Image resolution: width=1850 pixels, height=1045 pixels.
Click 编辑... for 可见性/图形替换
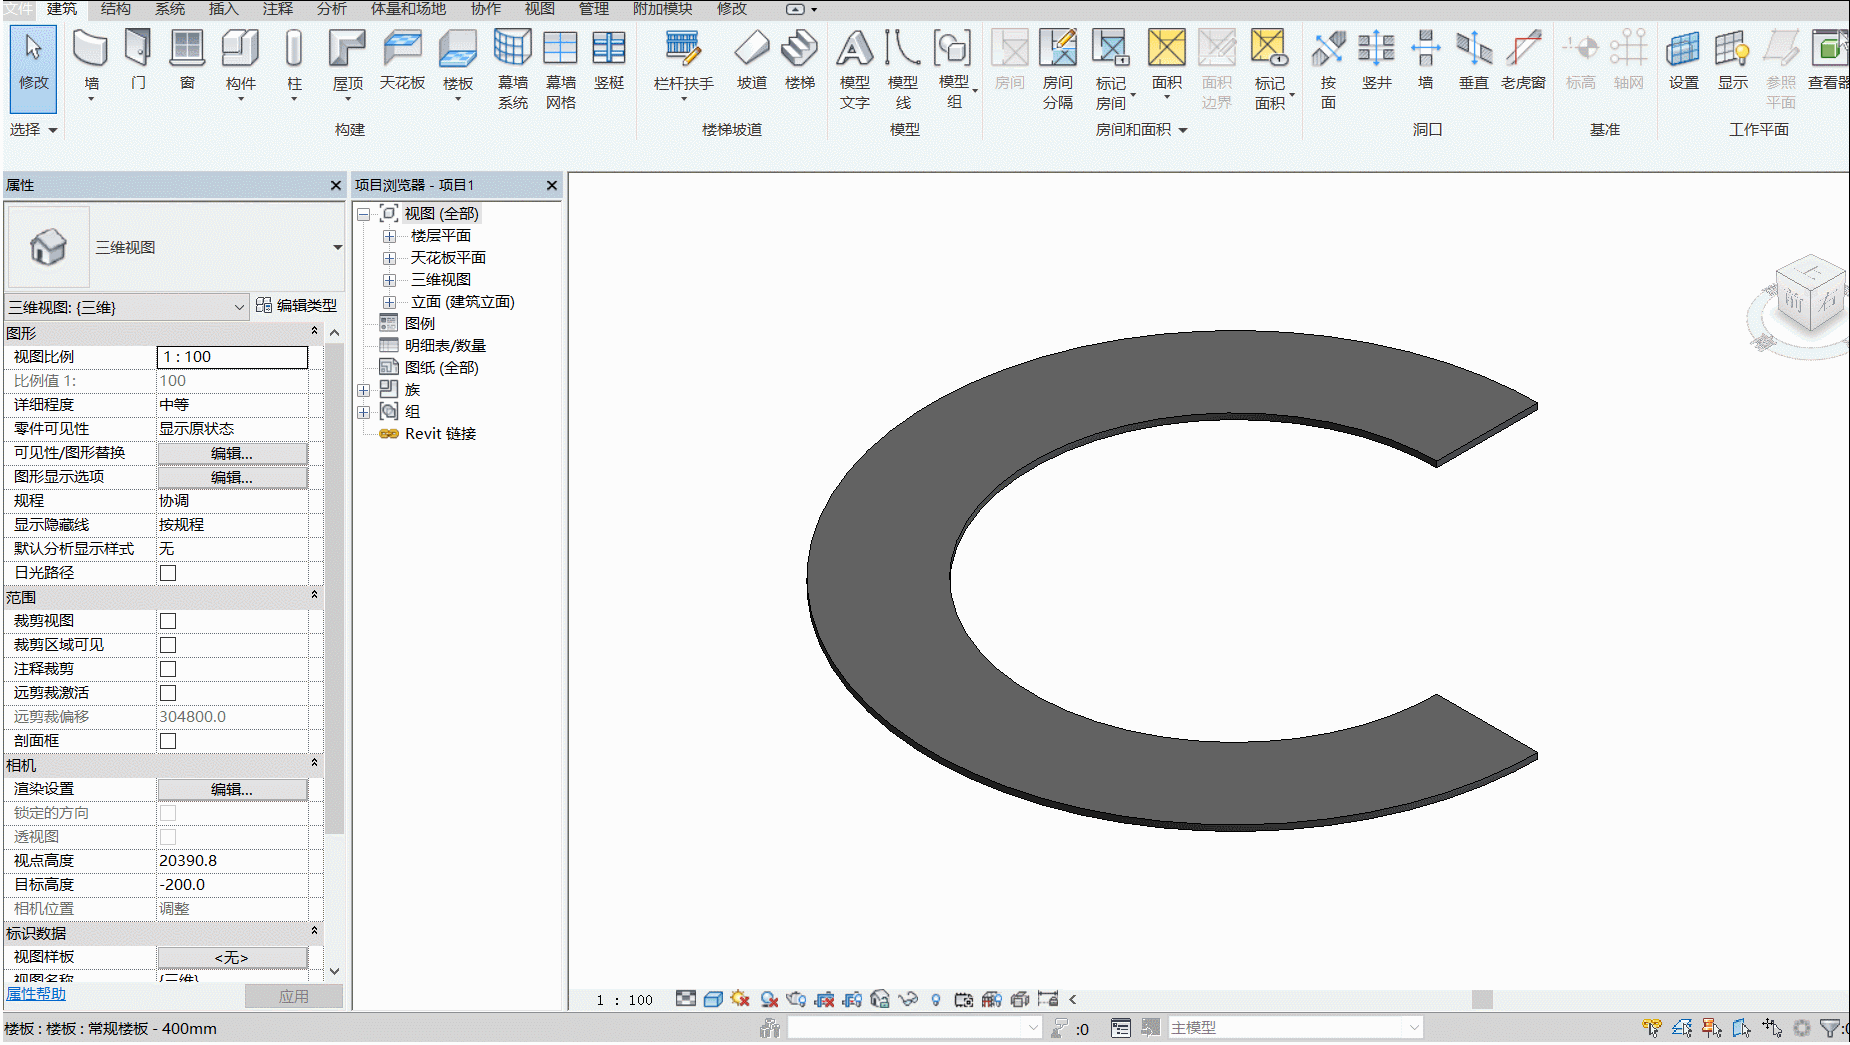[232, 453]
